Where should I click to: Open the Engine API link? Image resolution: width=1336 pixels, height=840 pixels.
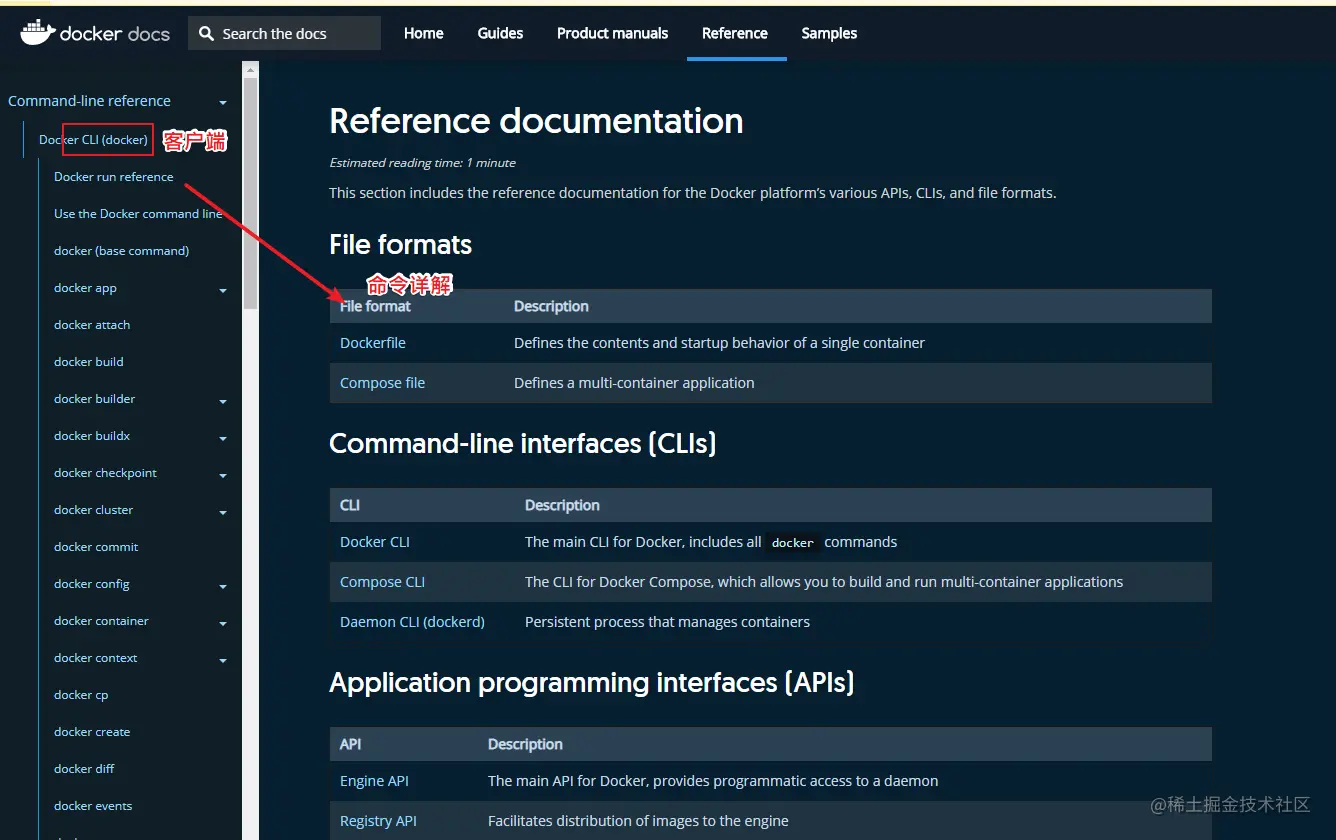click(x=374, y=781)
